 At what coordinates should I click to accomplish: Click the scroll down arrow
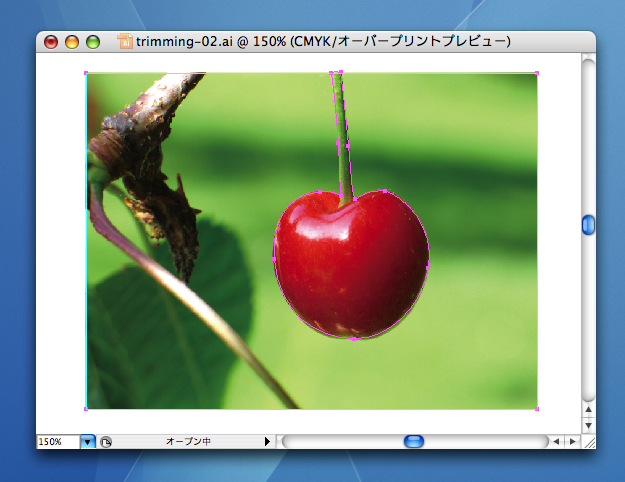[x=588, y=425]
